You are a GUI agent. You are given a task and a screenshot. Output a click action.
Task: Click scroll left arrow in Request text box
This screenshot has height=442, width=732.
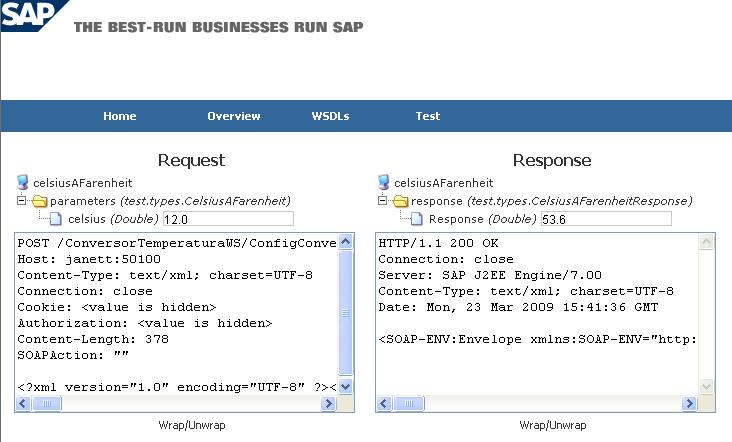tap(23, 403)
